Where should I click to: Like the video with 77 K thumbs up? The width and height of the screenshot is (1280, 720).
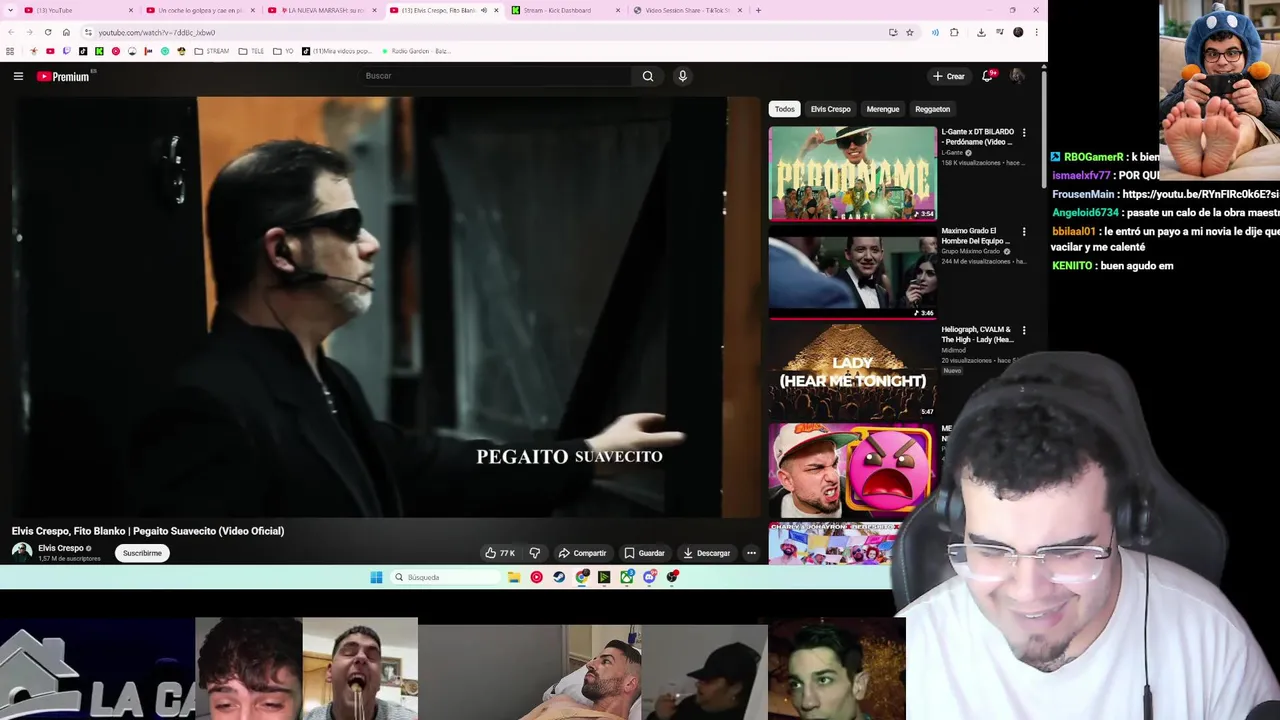pyautogui.click(x=500, y=553)
